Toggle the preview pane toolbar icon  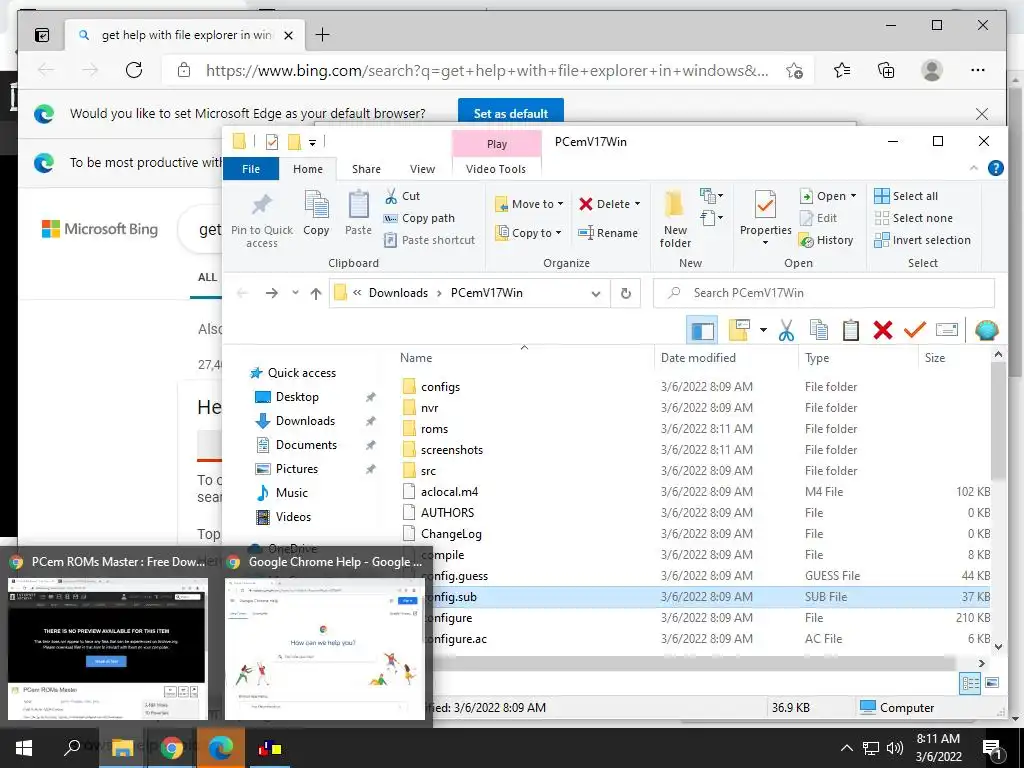702,330
